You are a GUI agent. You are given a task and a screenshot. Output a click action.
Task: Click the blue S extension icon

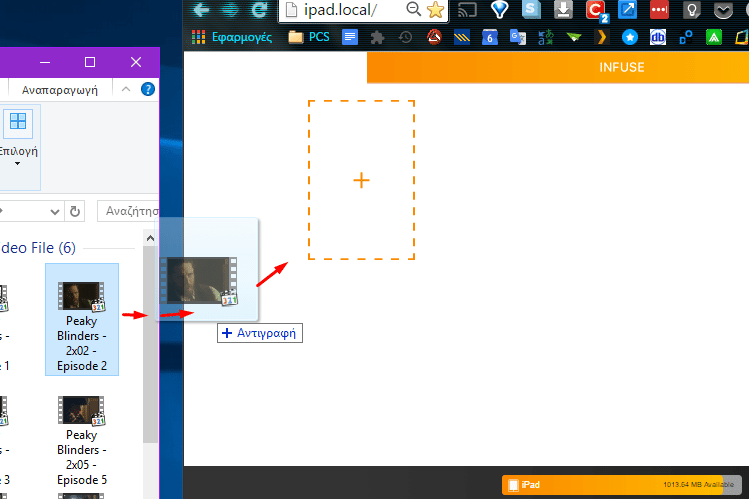pos(531,10)
